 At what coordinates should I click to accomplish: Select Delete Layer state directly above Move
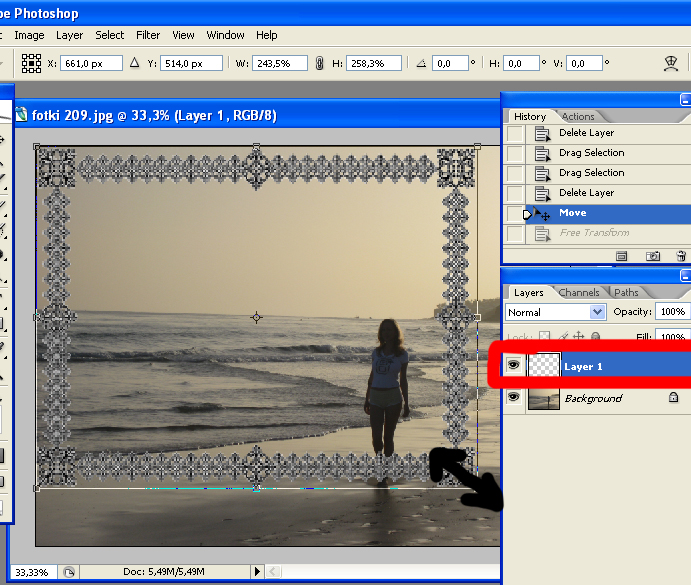pos(608,193)
